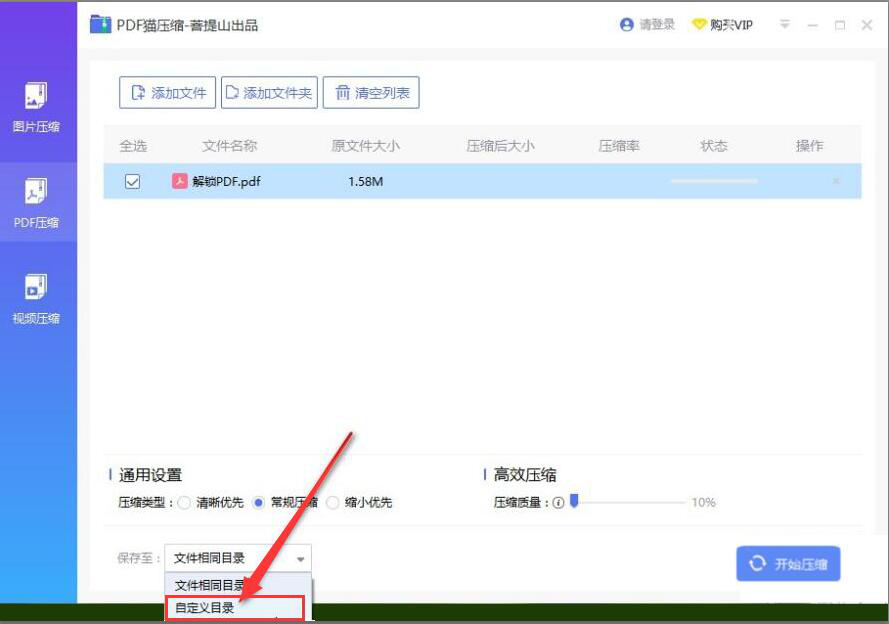Choose 自定义目录 from the dropdown list
This screenshot has height=624, width=889.
click(x=235, y=608)
